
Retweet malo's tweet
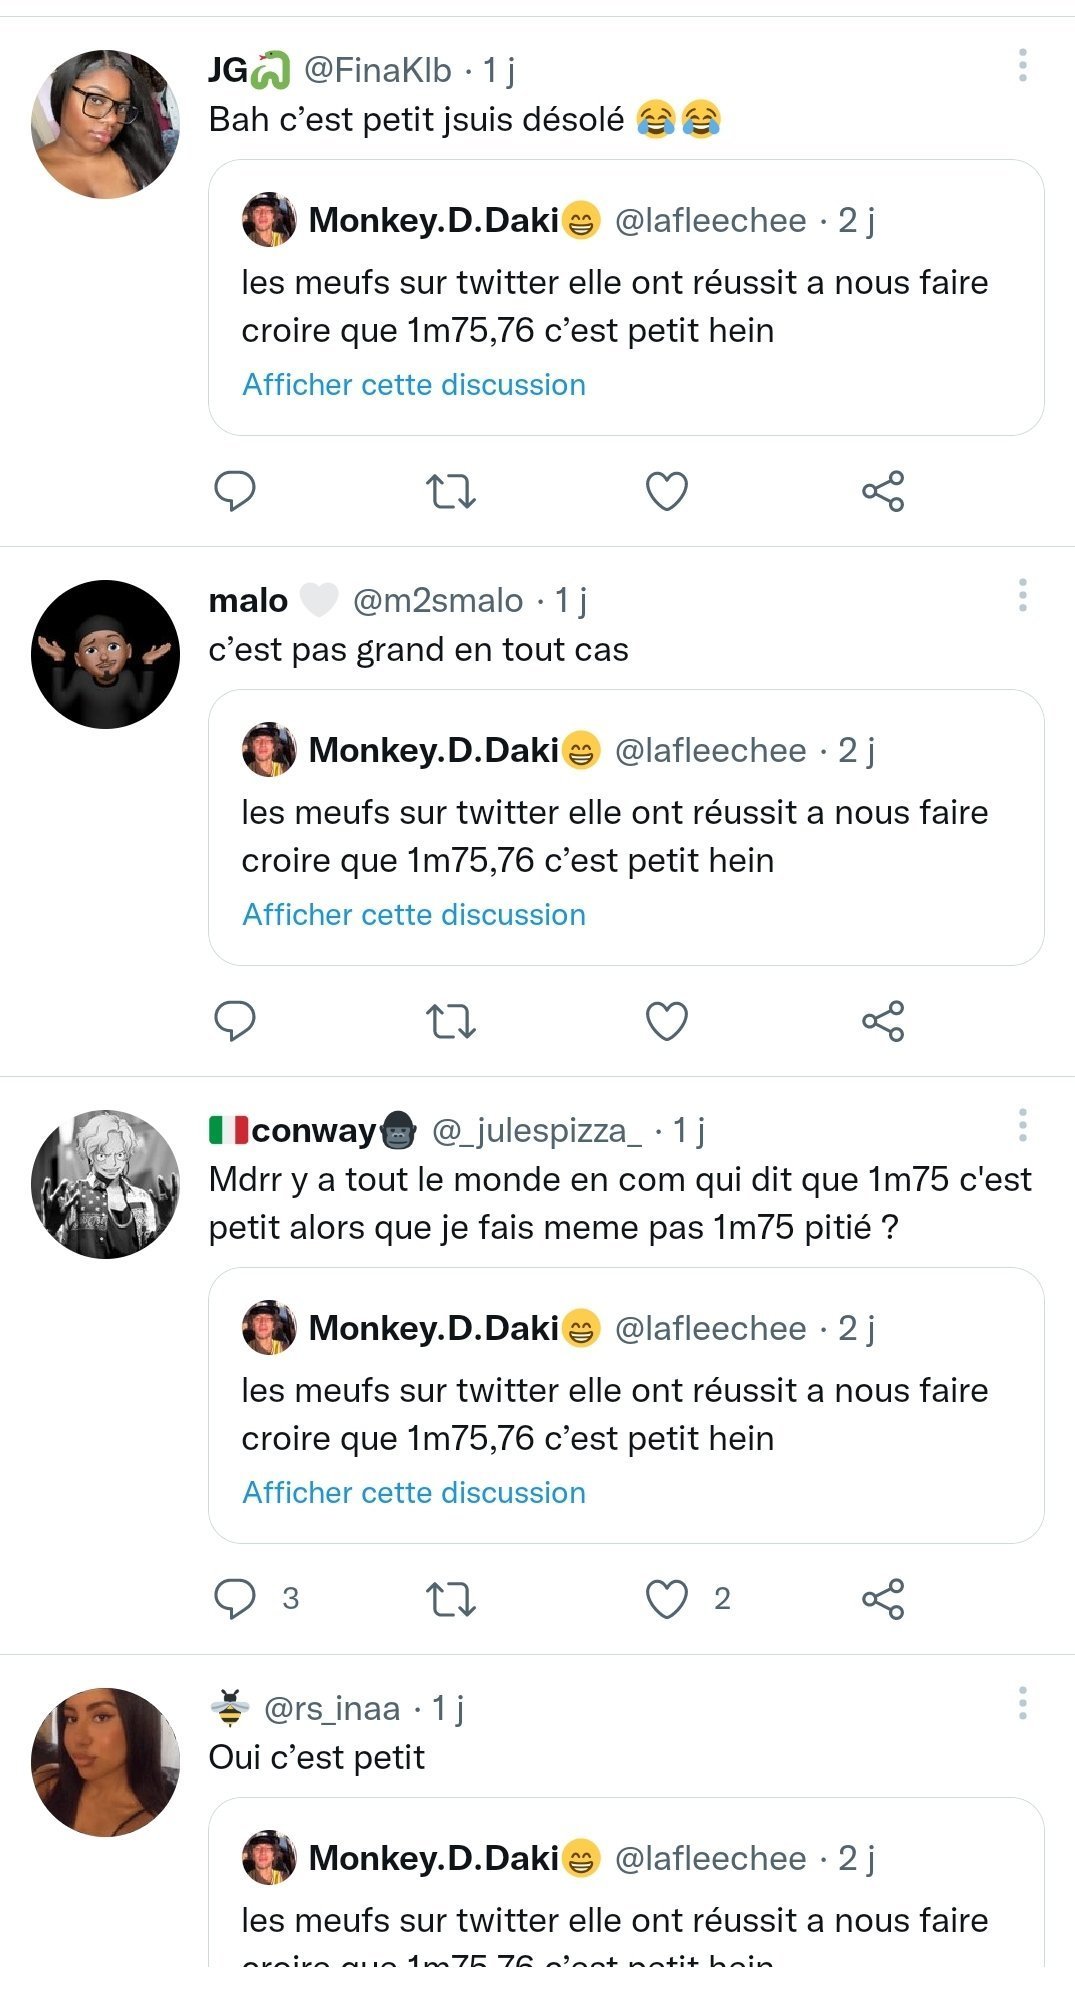point(451,1021)
